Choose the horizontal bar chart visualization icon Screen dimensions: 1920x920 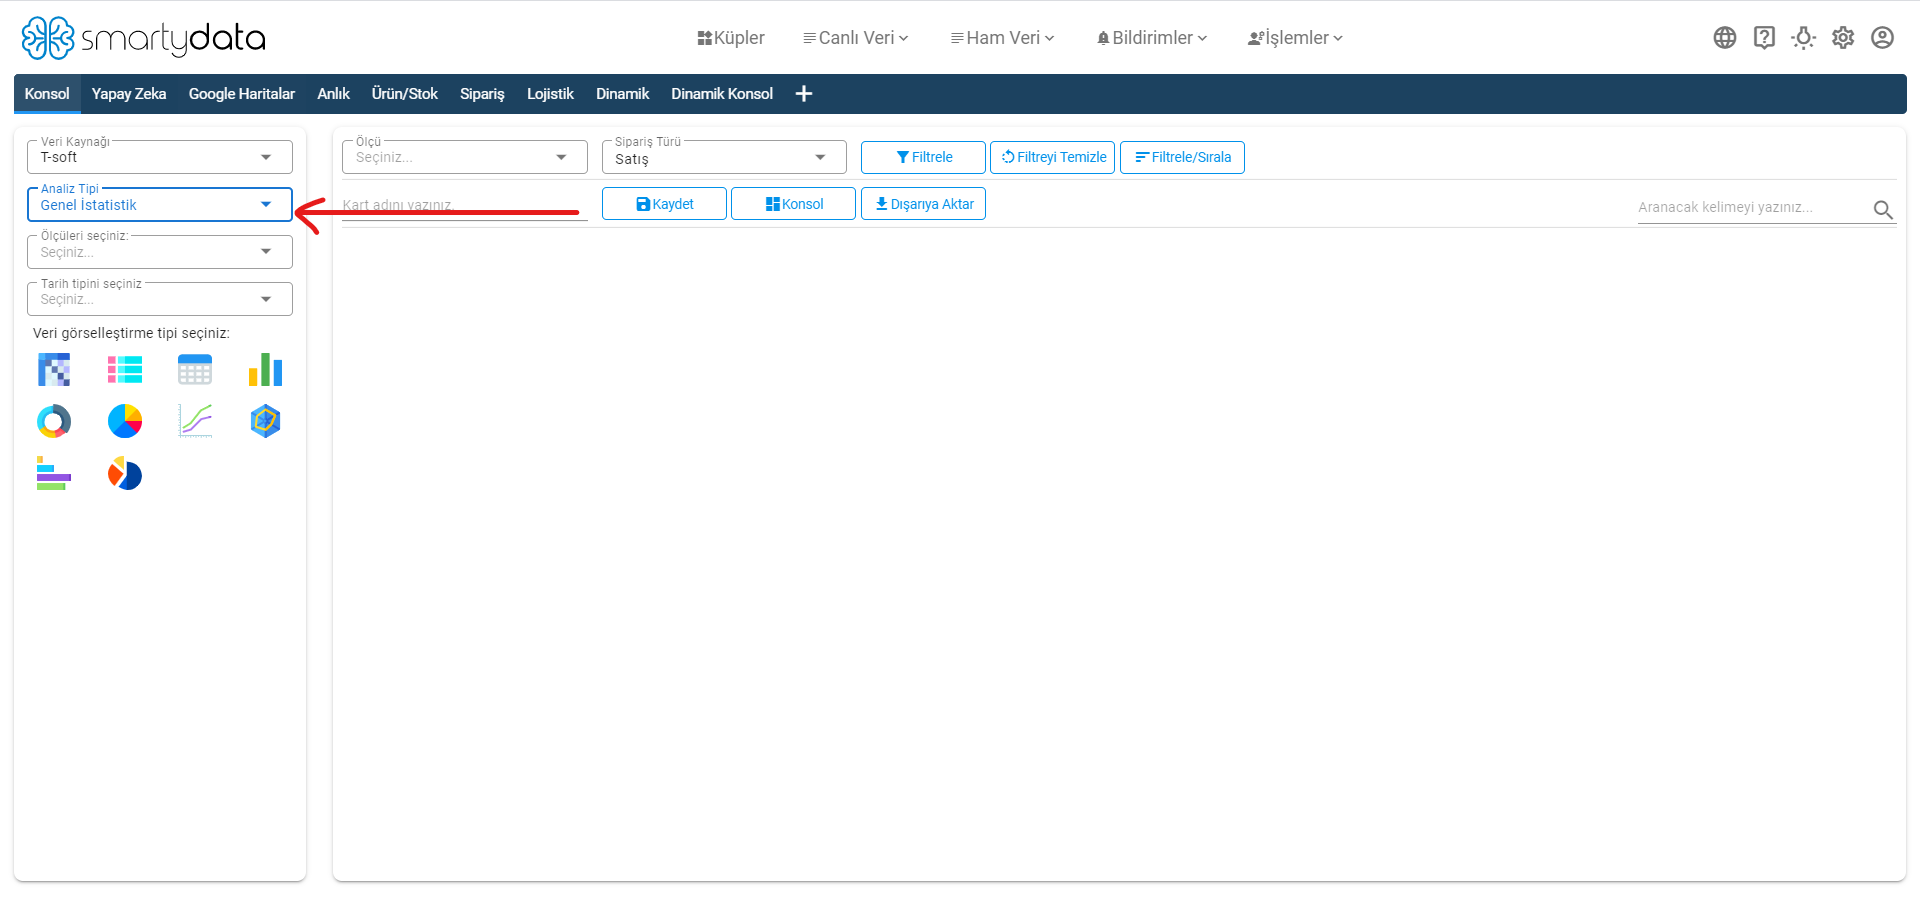tap(54, 473)
